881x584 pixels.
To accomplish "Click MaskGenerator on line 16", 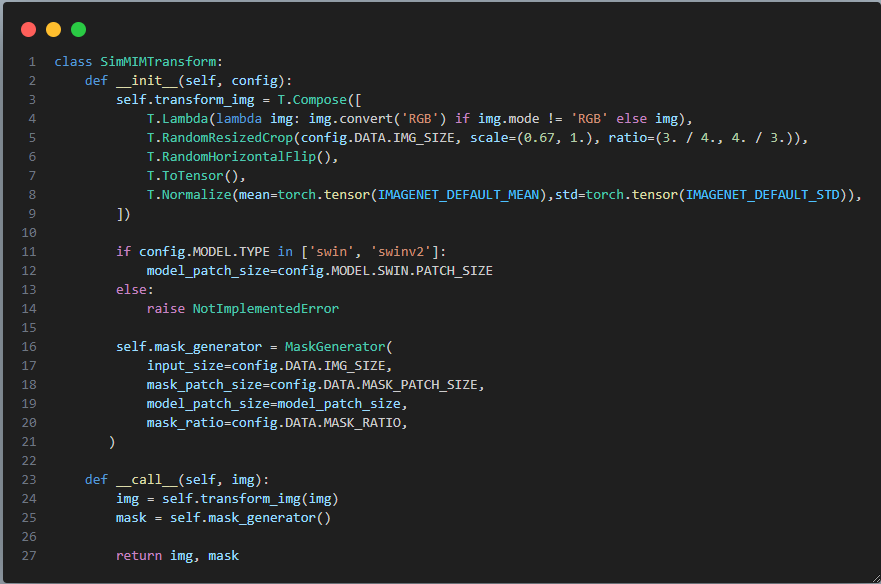I will (x=335, y=347).
